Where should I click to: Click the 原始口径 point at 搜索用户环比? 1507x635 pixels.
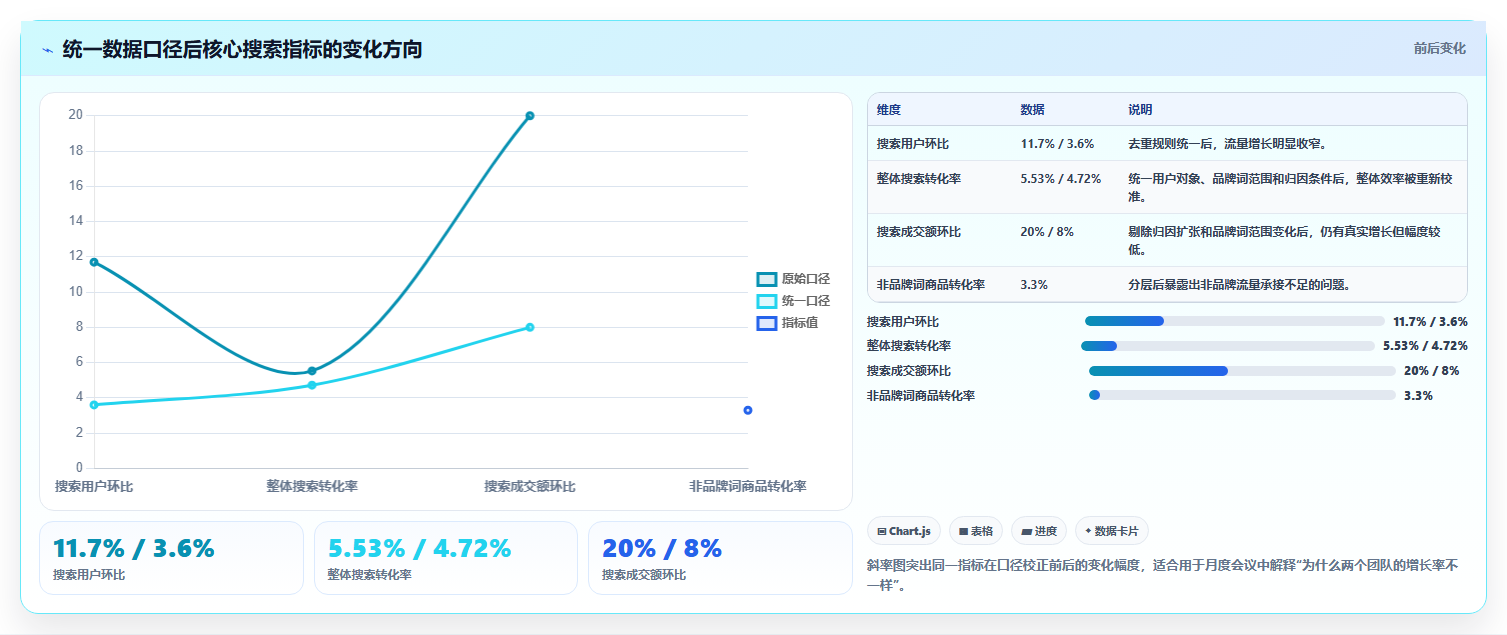[94, 262]
